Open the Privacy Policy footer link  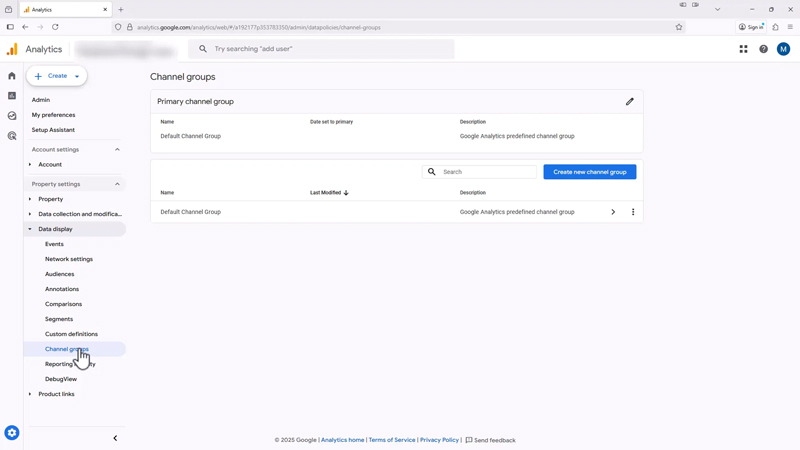coord(439,440)
